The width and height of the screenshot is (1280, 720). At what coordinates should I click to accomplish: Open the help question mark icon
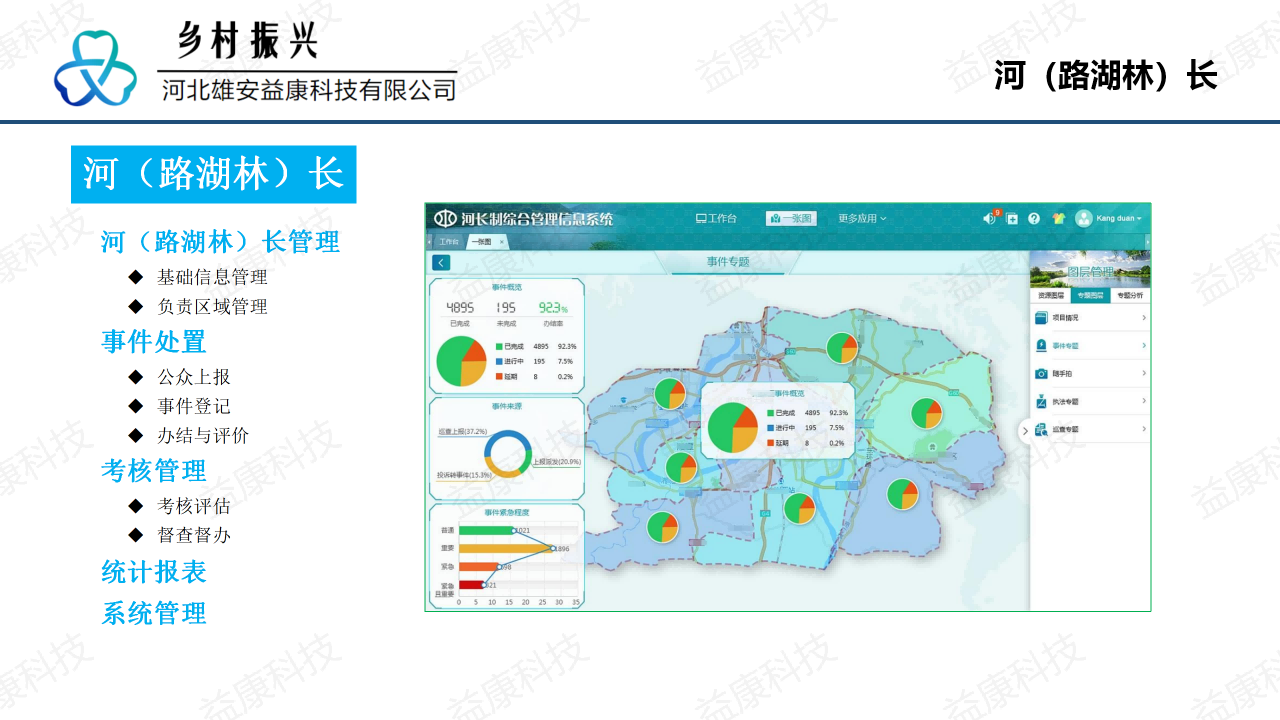coord(1034,218)
